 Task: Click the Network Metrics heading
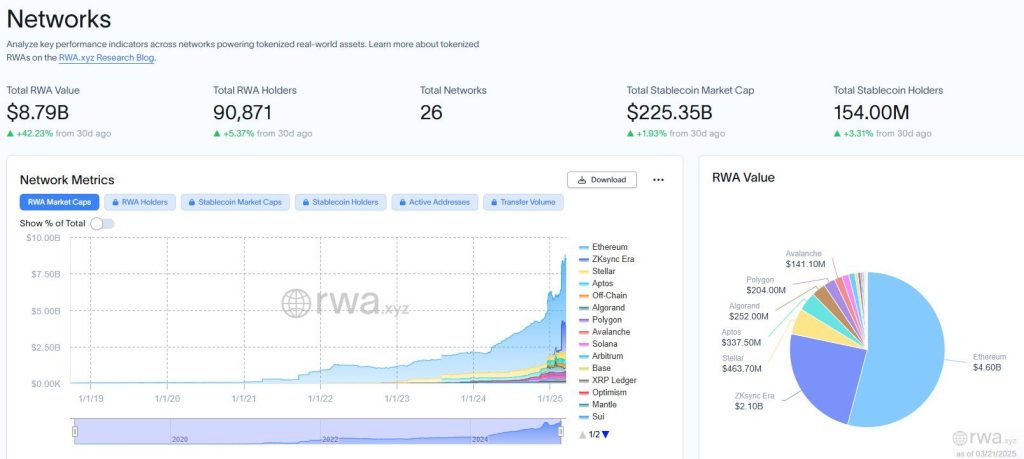click(67, 180)
